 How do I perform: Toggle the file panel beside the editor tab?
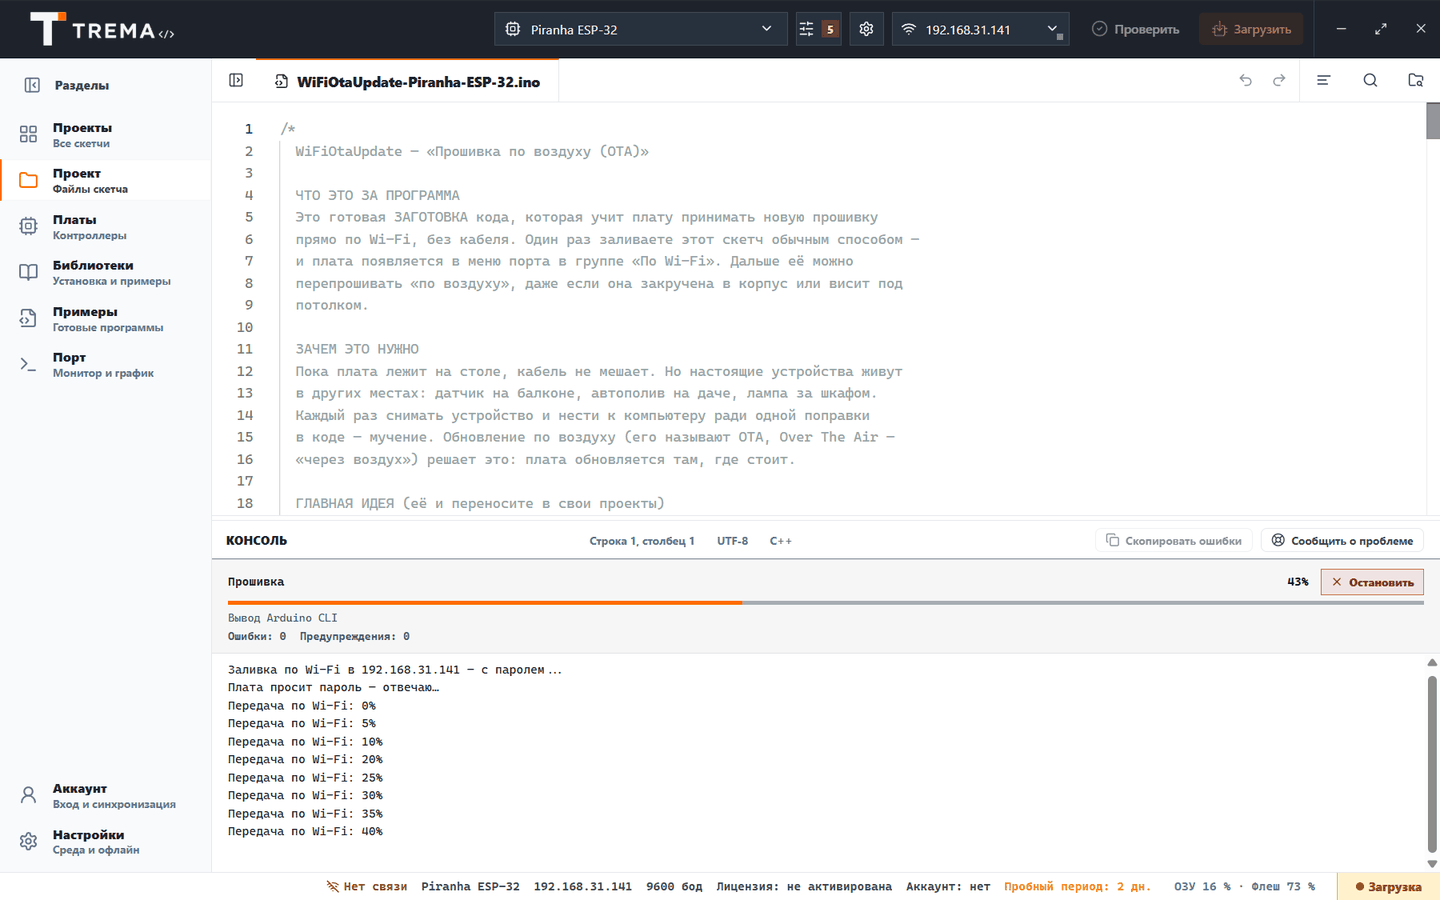236,80
